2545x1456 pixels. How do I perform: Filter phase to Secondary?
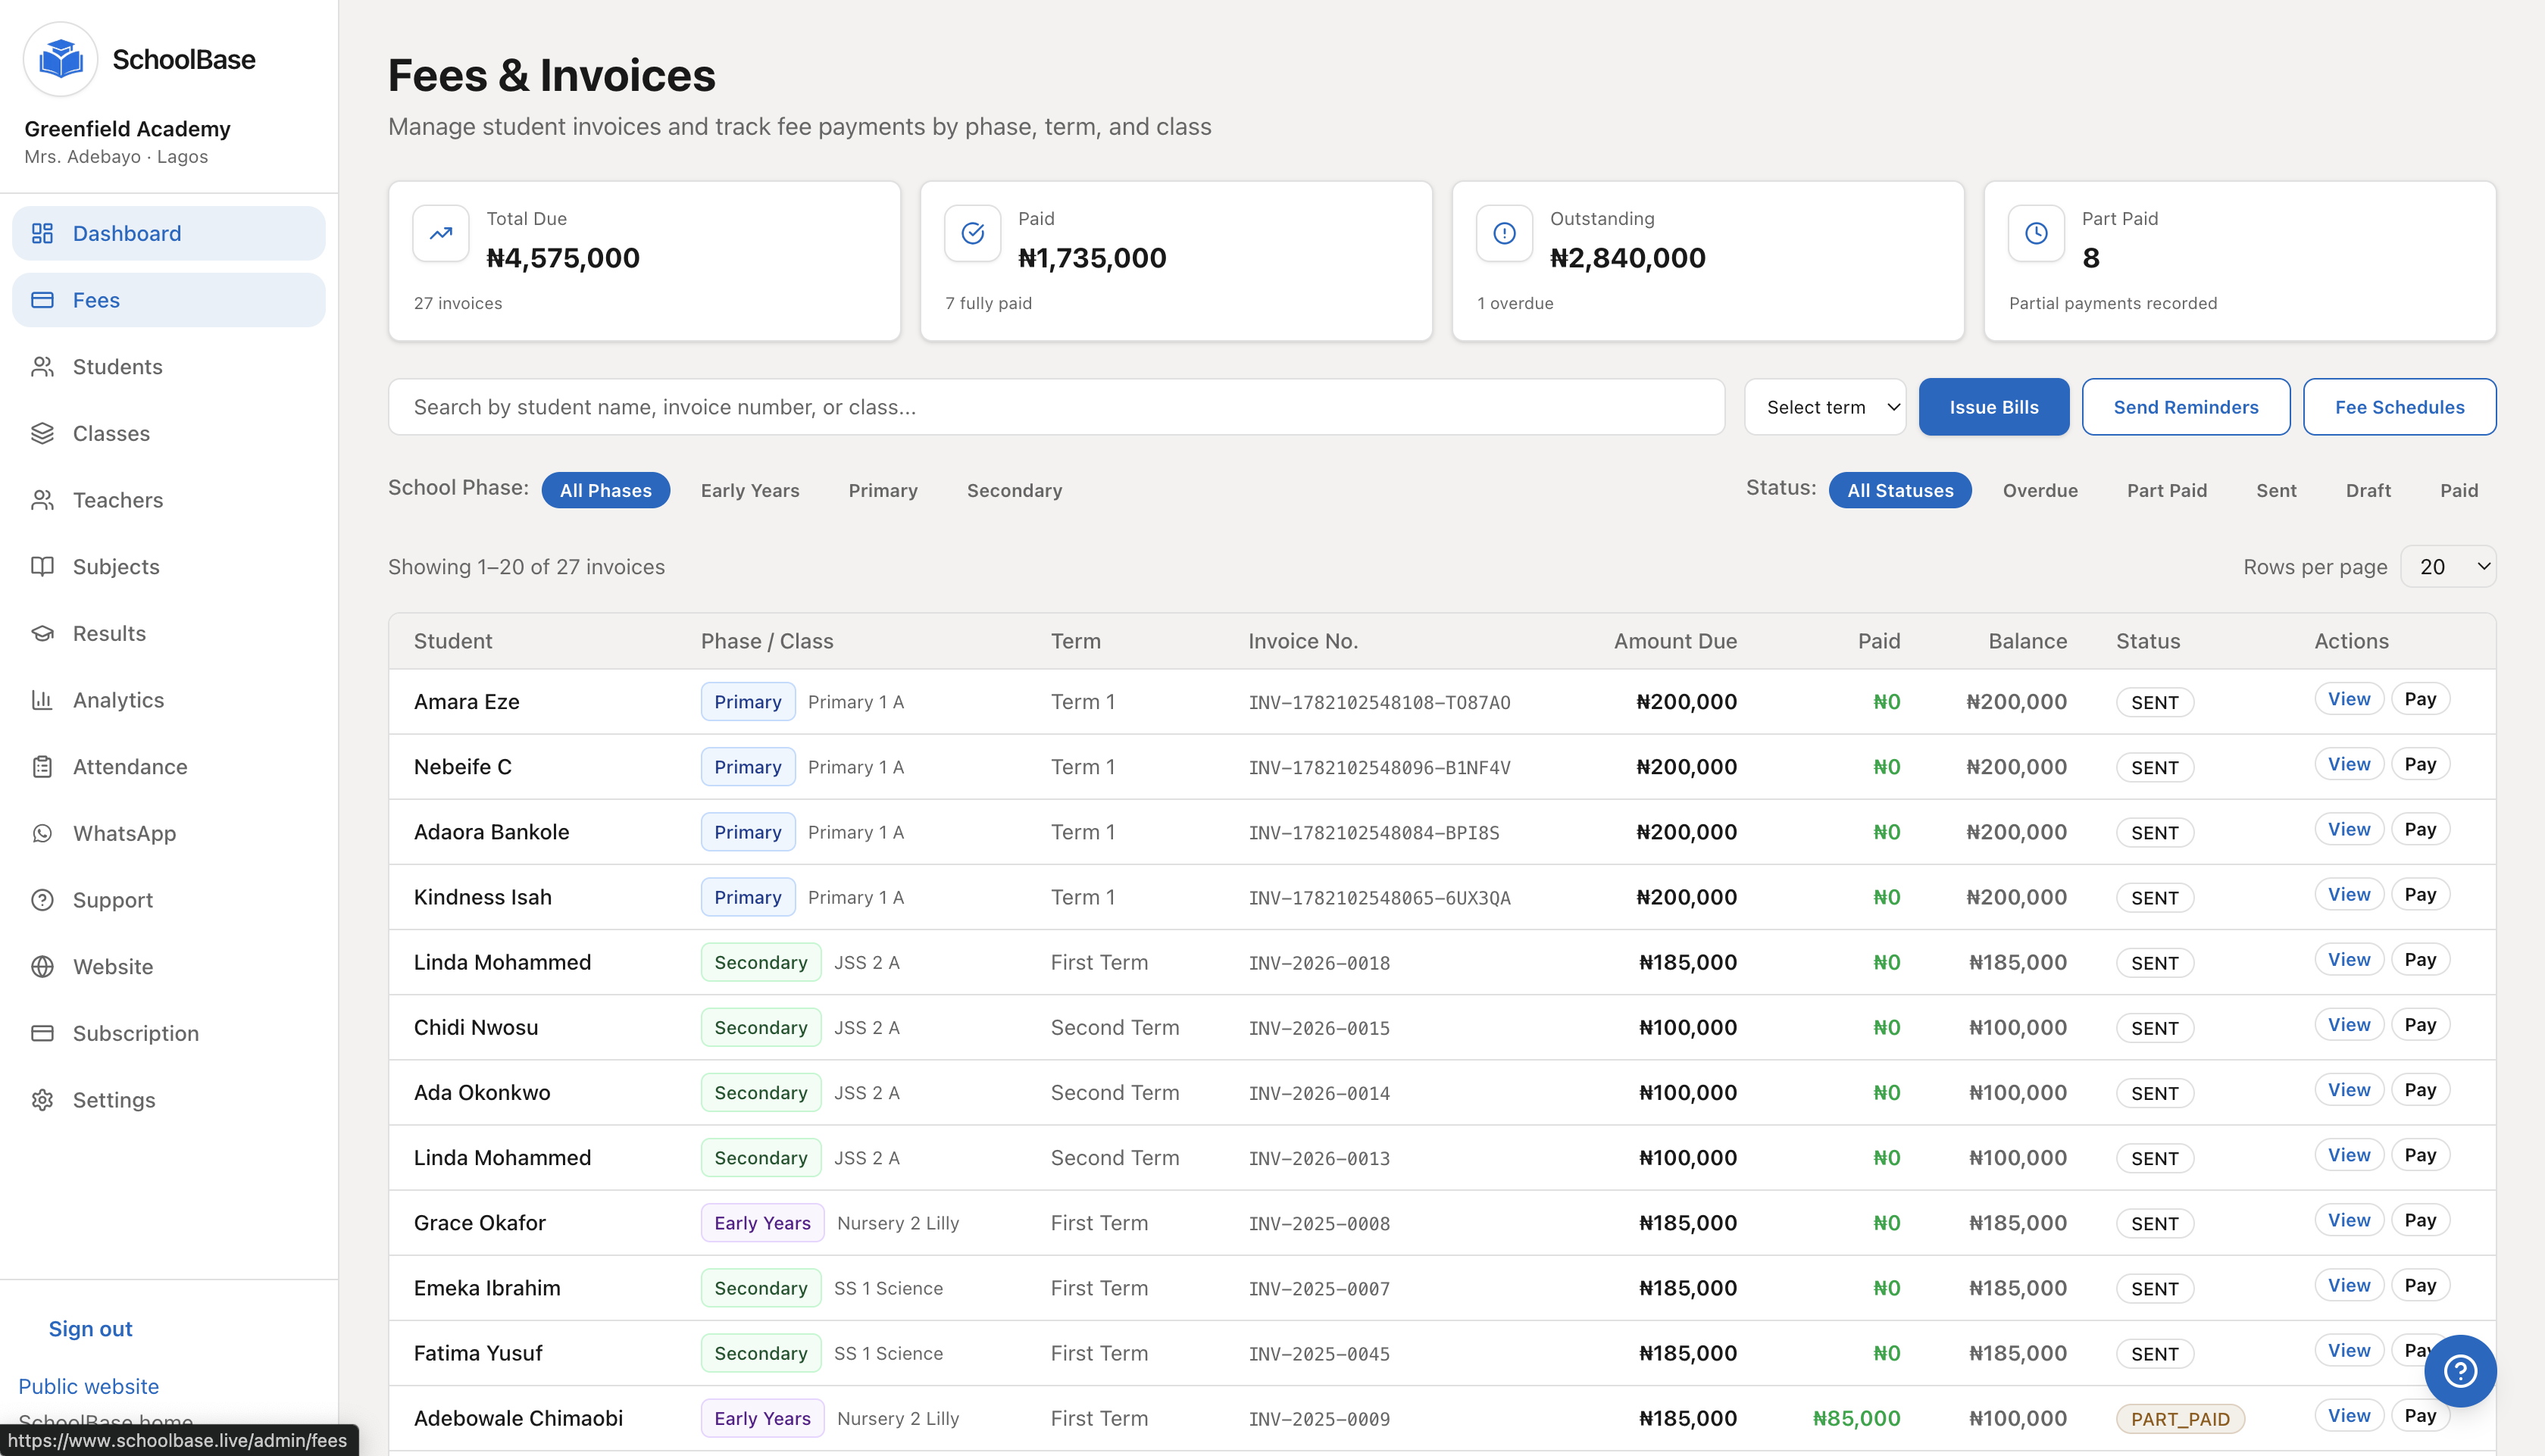point(1014,490)
